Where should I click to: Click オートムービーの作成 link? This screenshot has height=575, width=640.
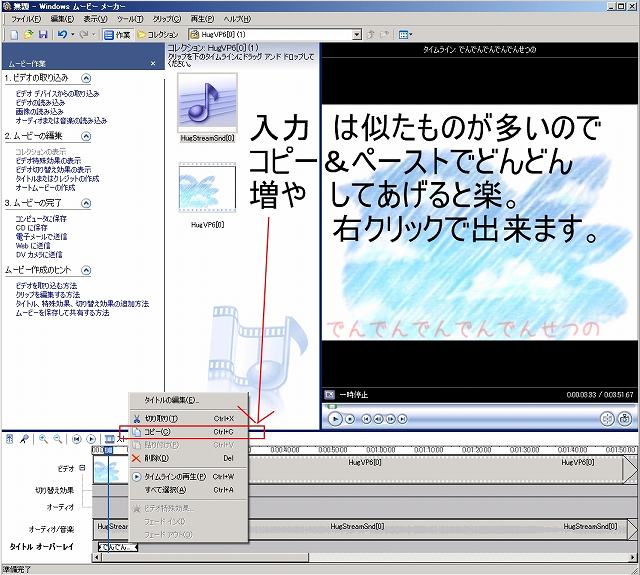click(45, 187)
